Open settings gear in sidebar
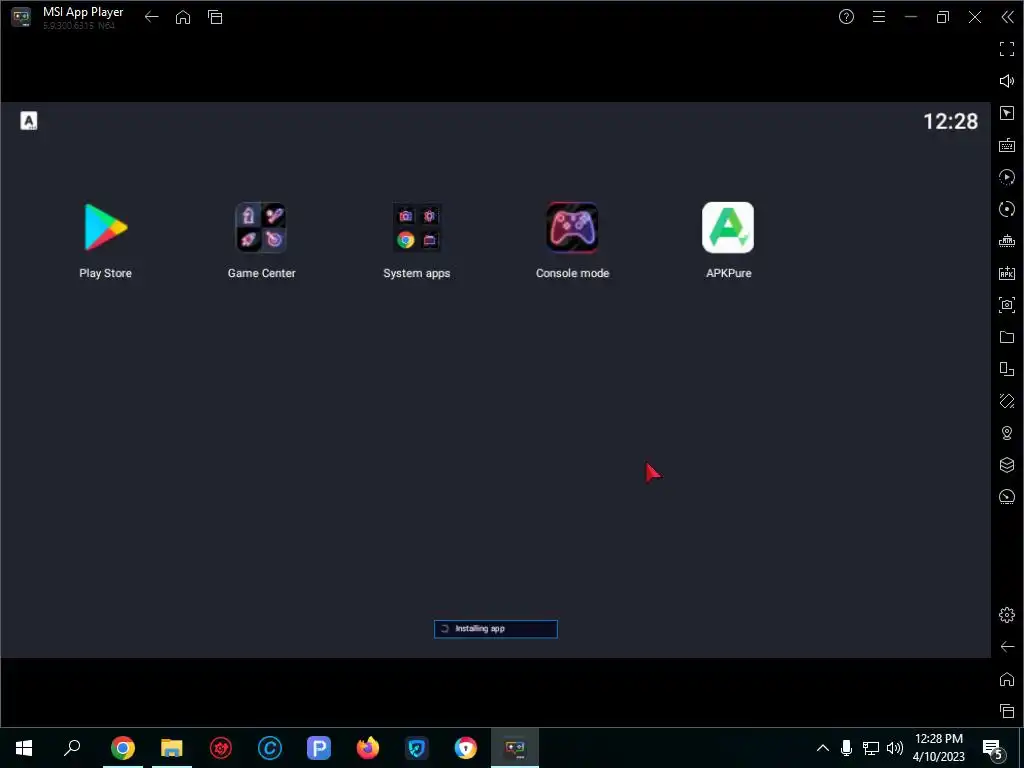Screen dimensions: 1024x768 (1007, 615)
